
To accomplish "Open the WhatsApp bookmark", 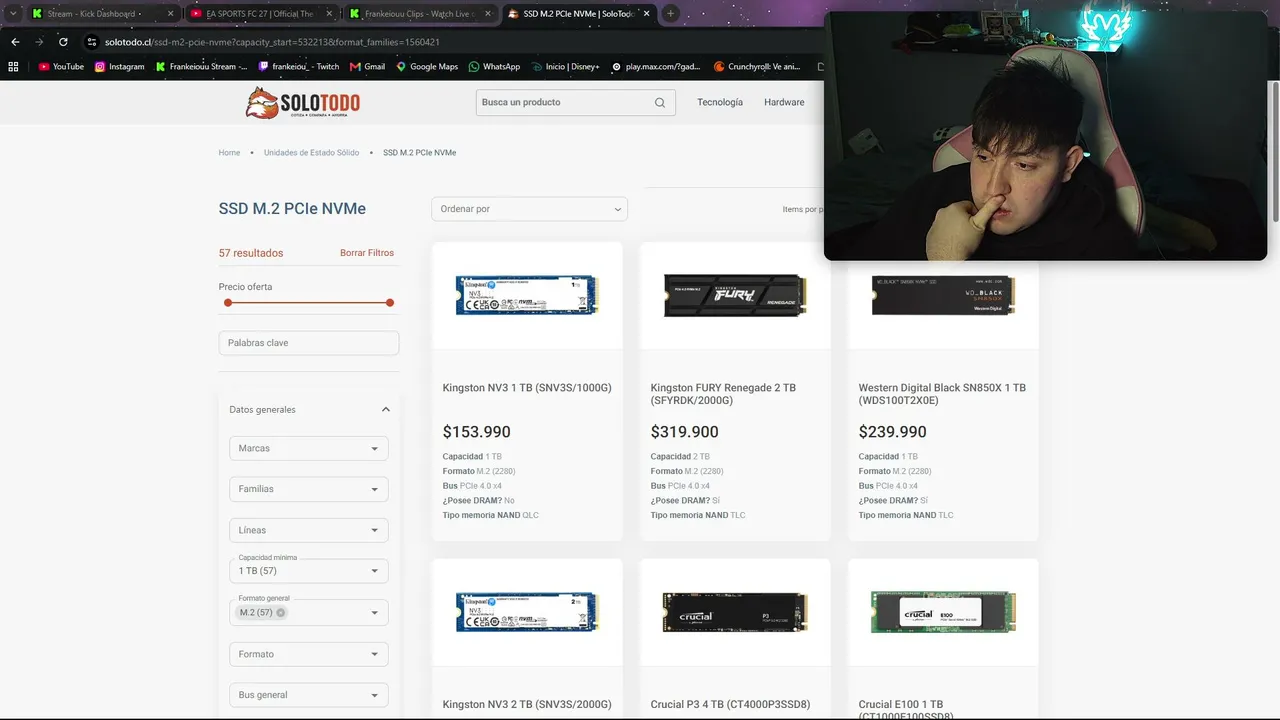I will (x=494, y=67).
